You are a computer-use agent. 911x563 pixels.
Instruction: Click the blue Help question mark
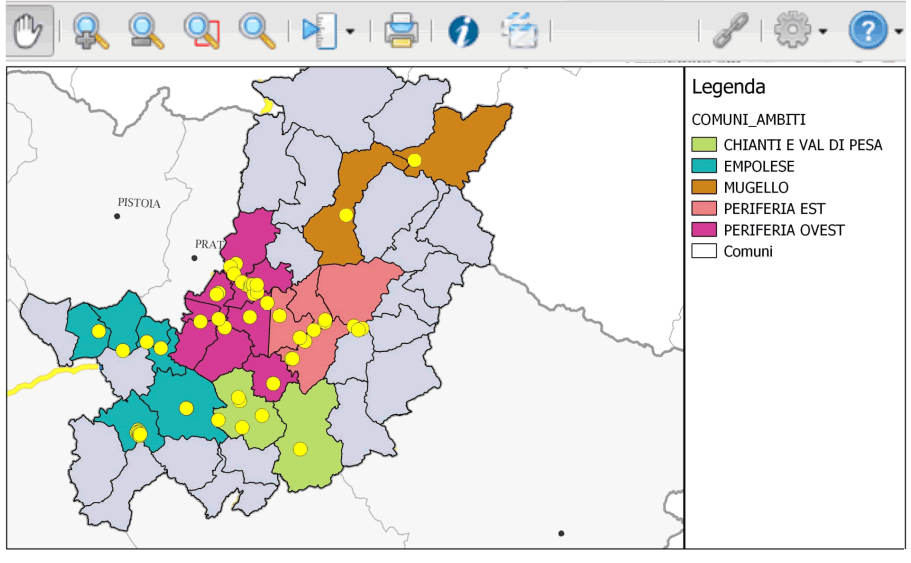coord(867,32)
